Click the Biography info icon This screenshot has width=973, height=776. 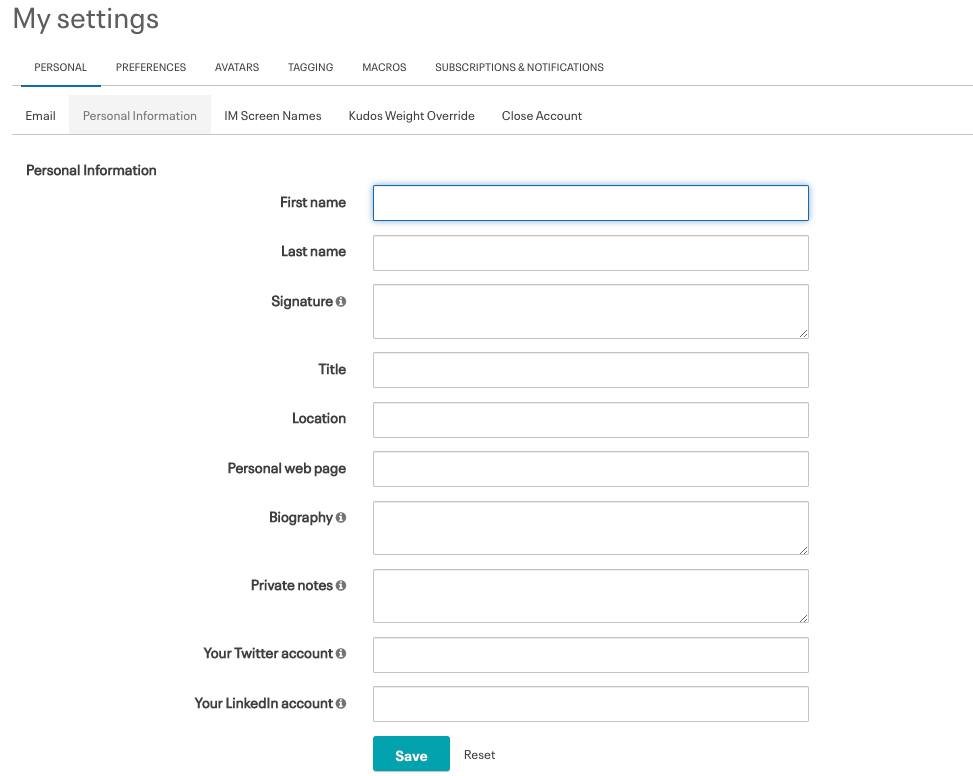coord(340,518)
